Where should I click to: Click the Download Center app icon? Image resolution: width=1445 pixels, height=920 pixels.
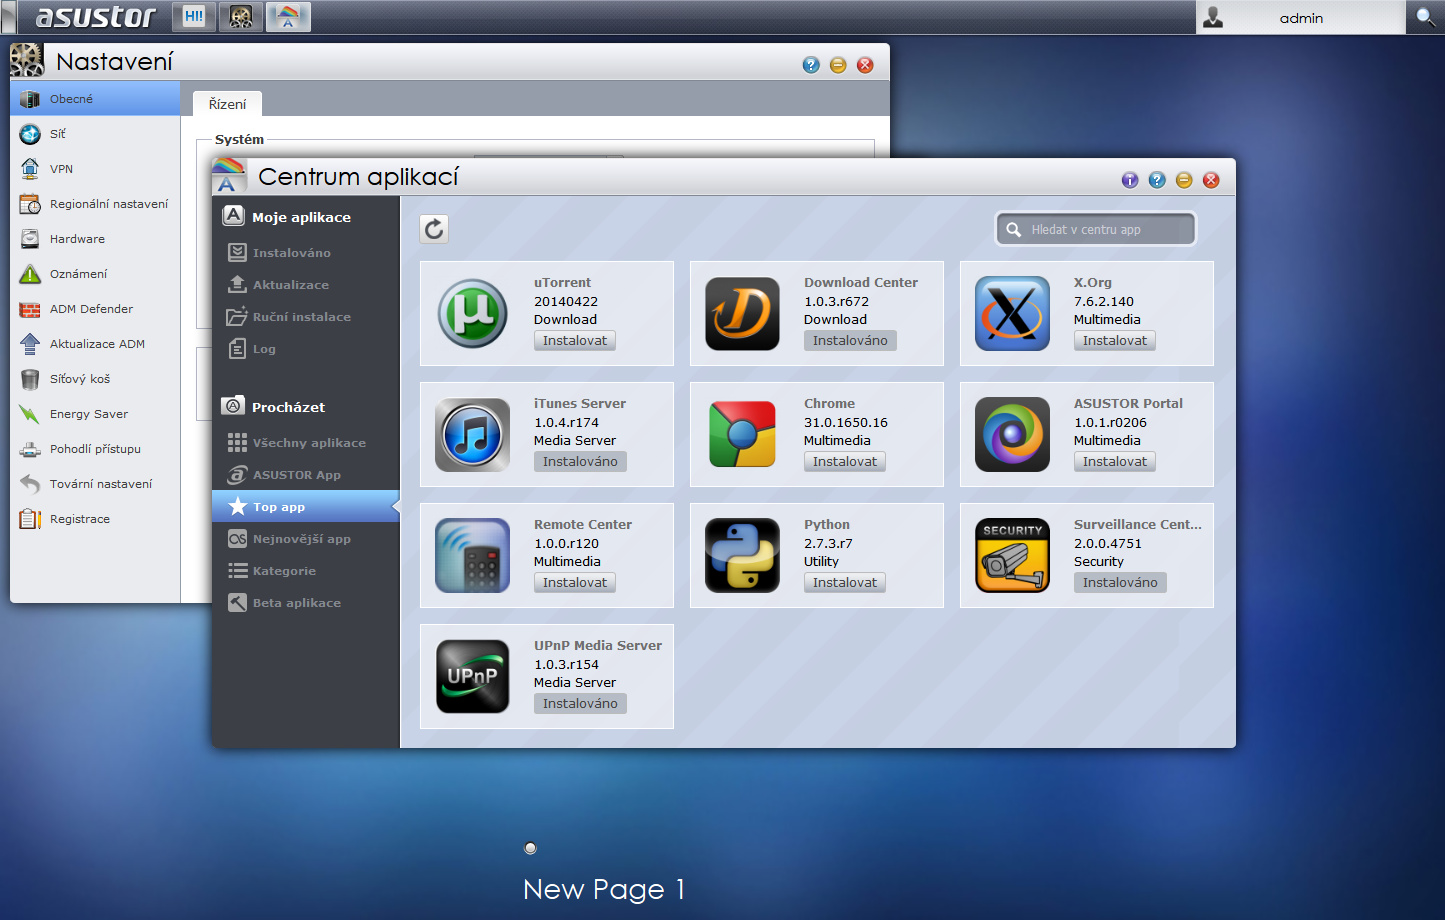tap(742, 313)
